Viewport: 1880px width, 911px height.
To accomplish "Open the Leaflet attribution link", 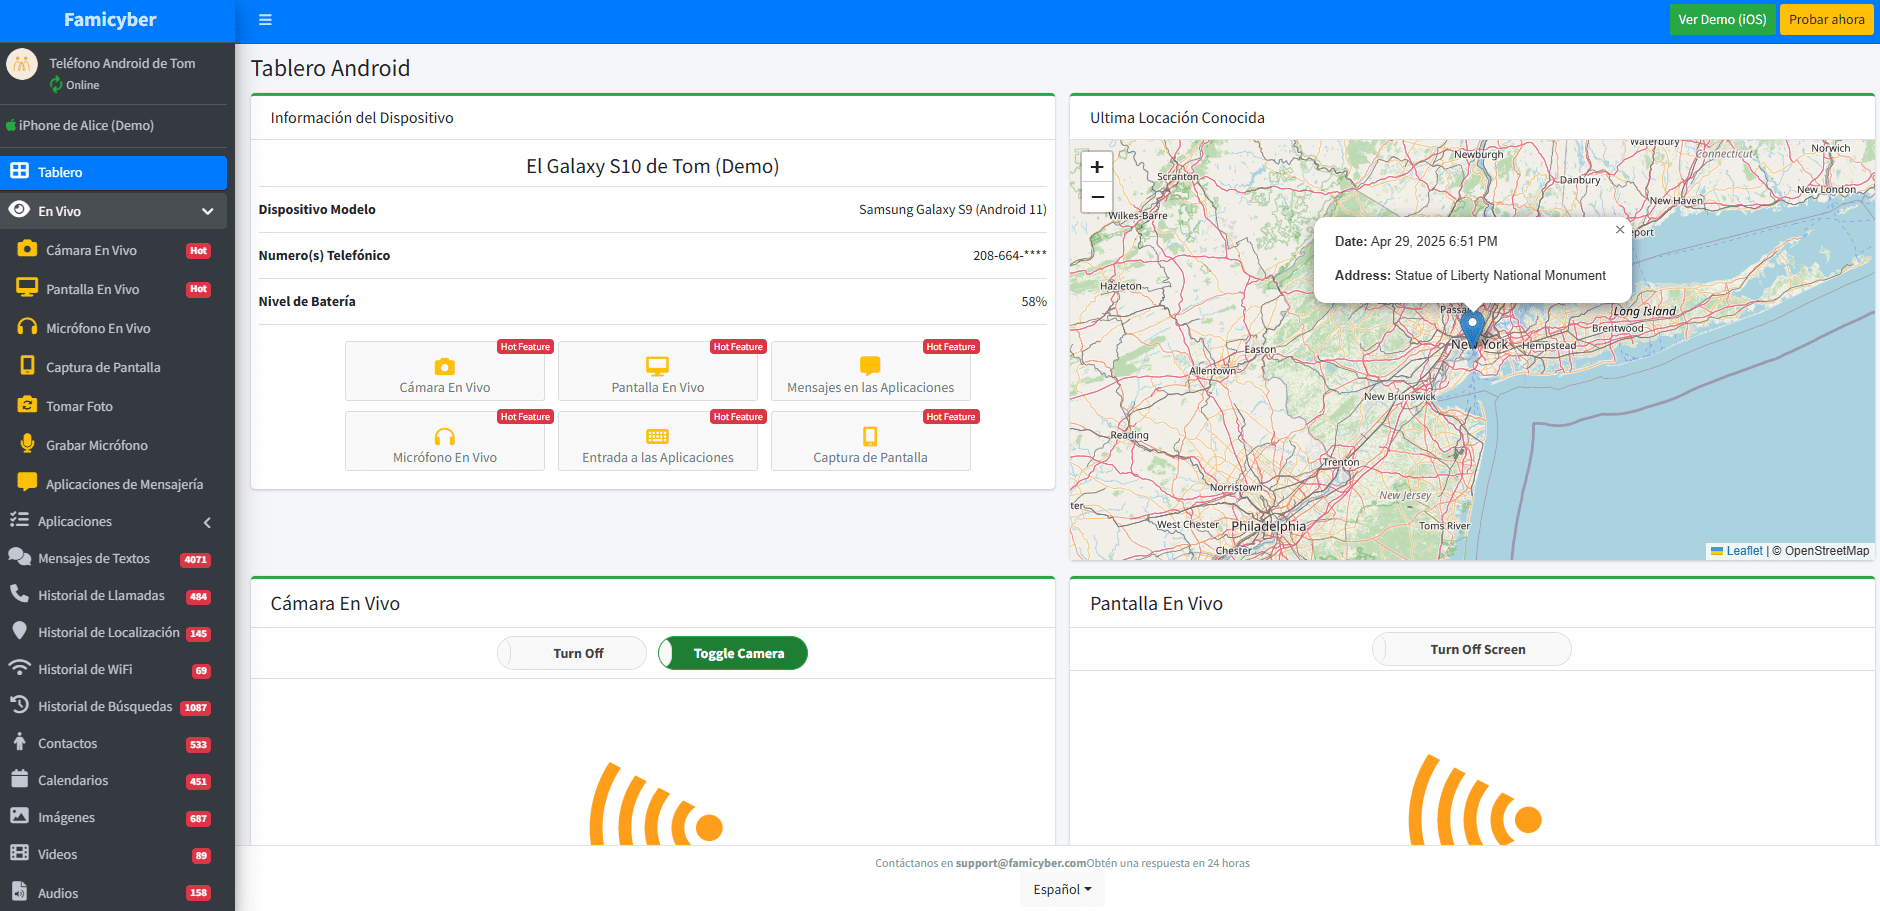I will click(1744, 551).
